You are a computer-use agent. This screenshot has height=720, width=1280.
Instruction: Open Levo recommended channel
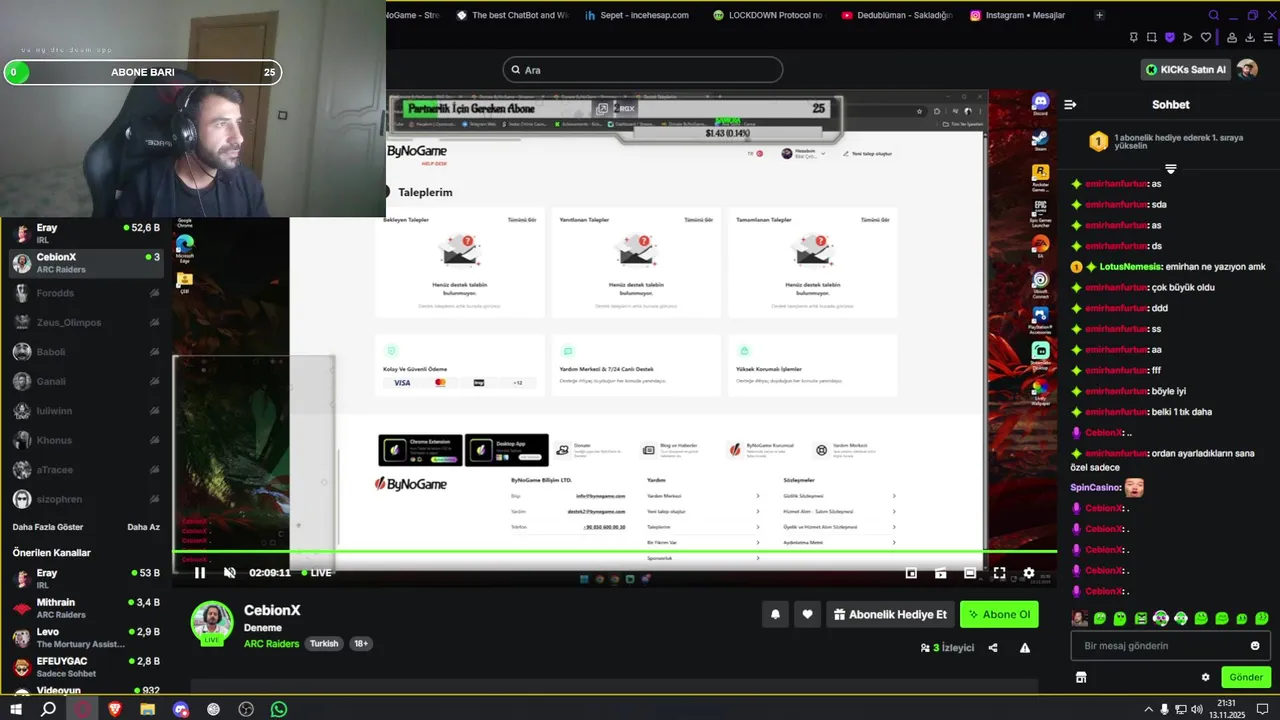[86, 638]
